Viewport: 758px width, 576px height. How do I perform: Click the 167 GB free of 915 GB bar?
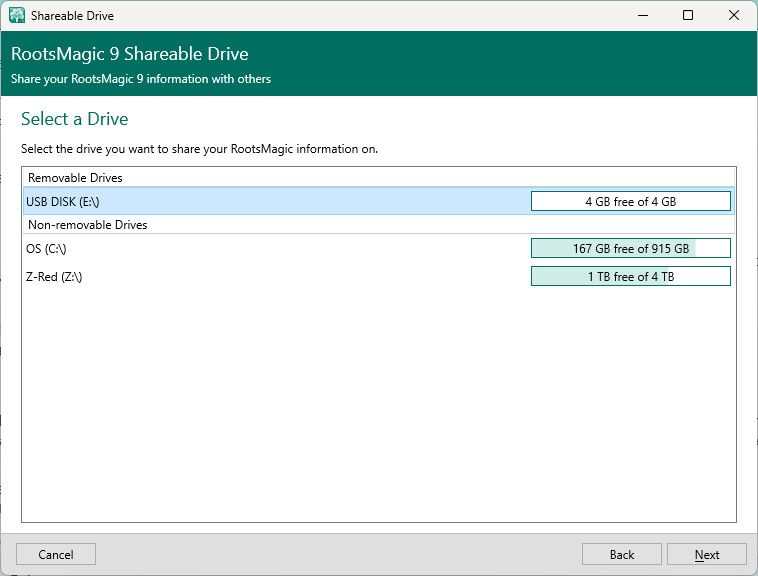630,249
